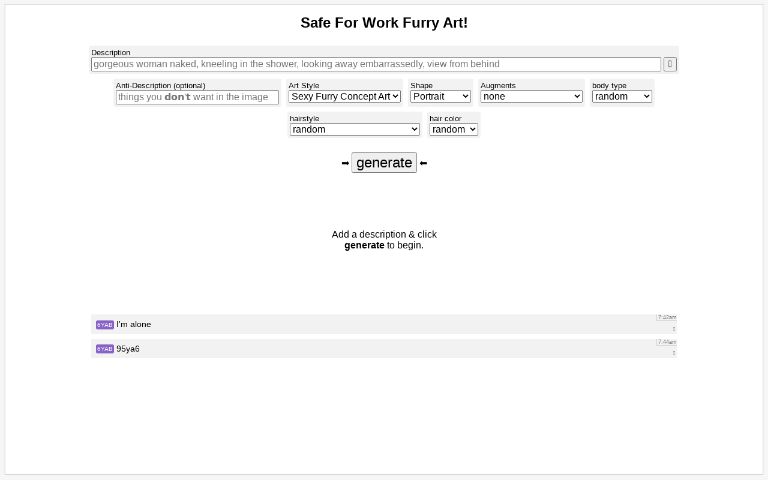Click the arrow icon right of generate

click(x=423, y=163)
